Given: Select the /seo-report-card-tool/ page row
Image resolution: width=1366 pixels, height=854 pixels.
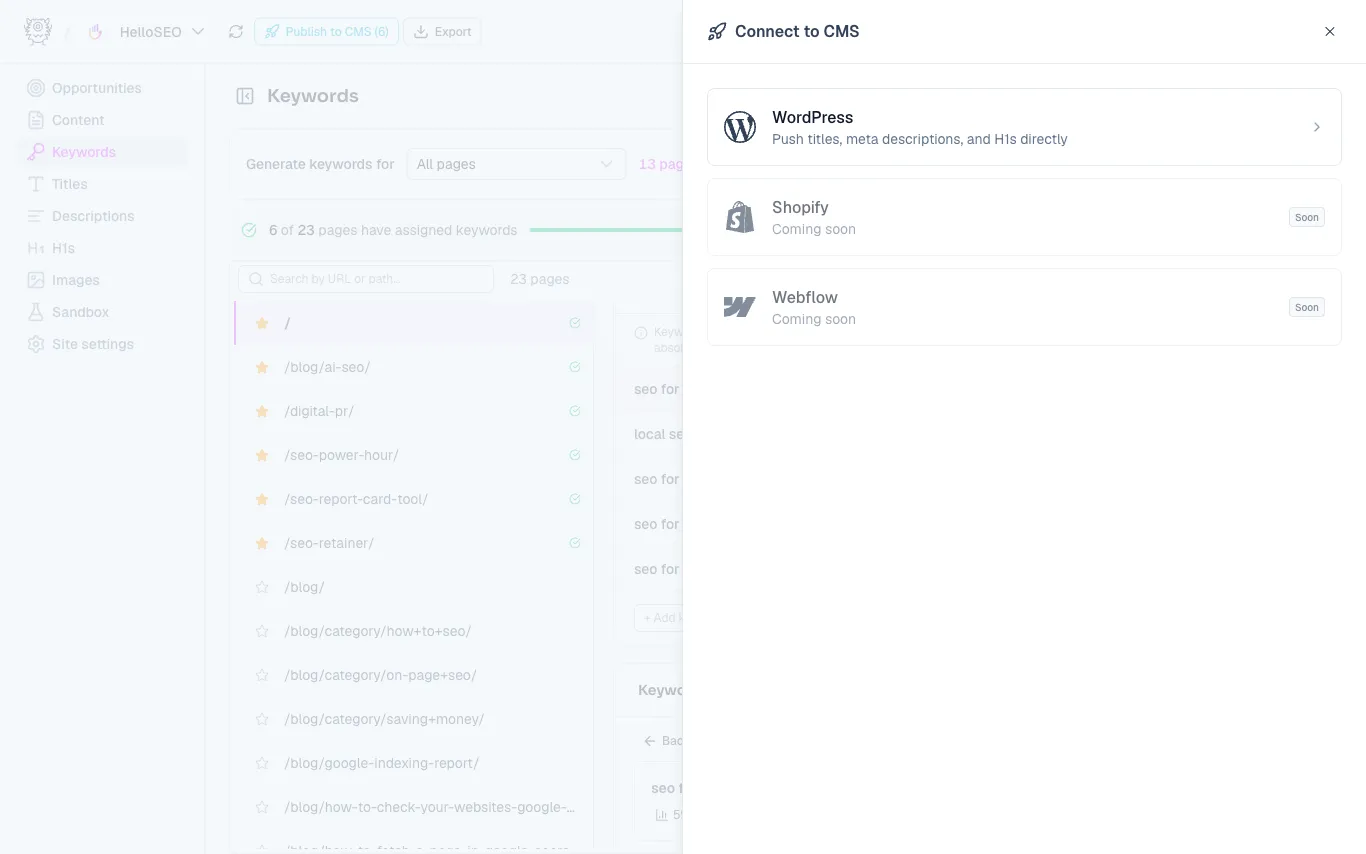Looking at the screenshot, I should tap(414, 499).
